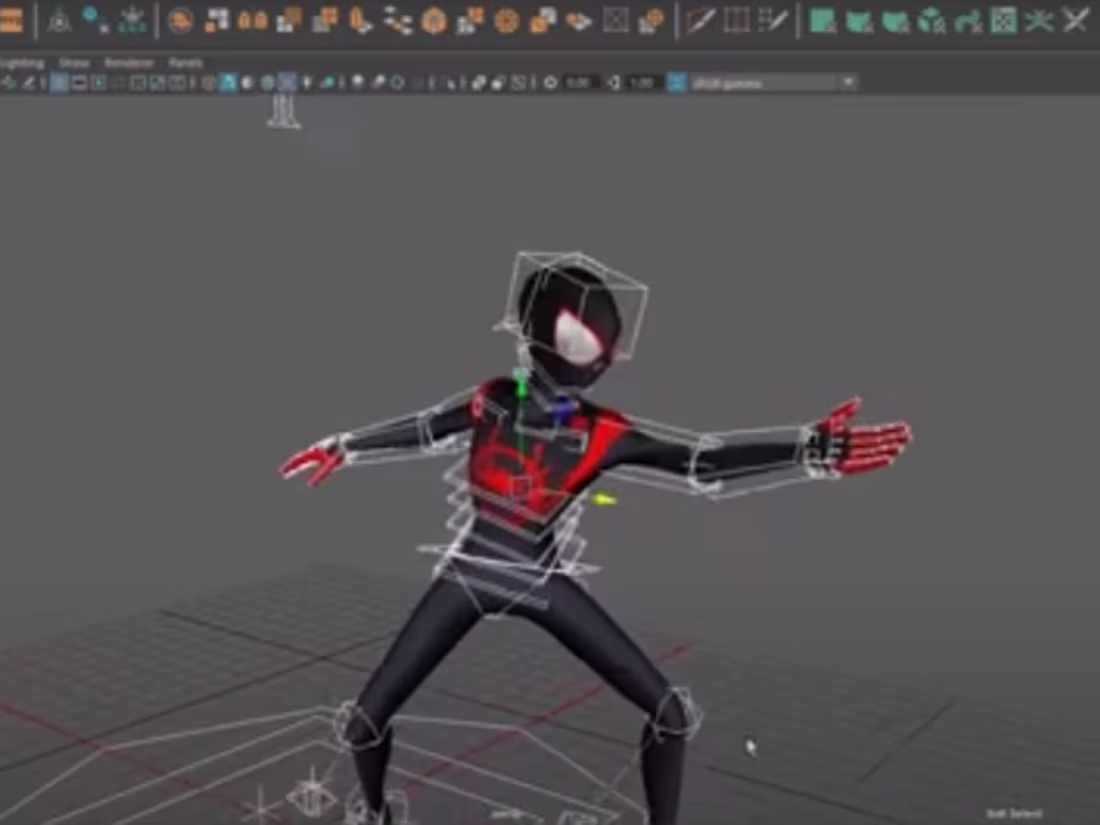Click the teal crown-shaped shelf icon
1100x825 pixels.
point(131,20)
